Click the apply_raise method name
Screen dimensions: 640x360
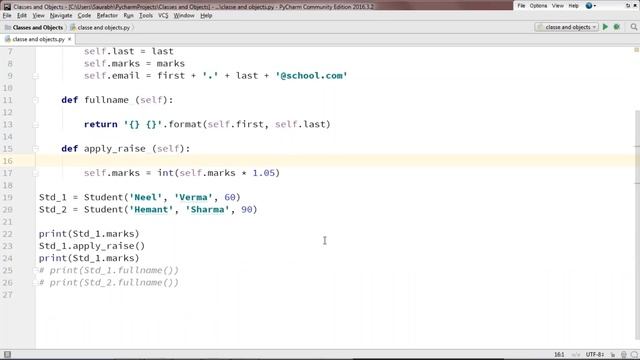[x=115, y=149]
